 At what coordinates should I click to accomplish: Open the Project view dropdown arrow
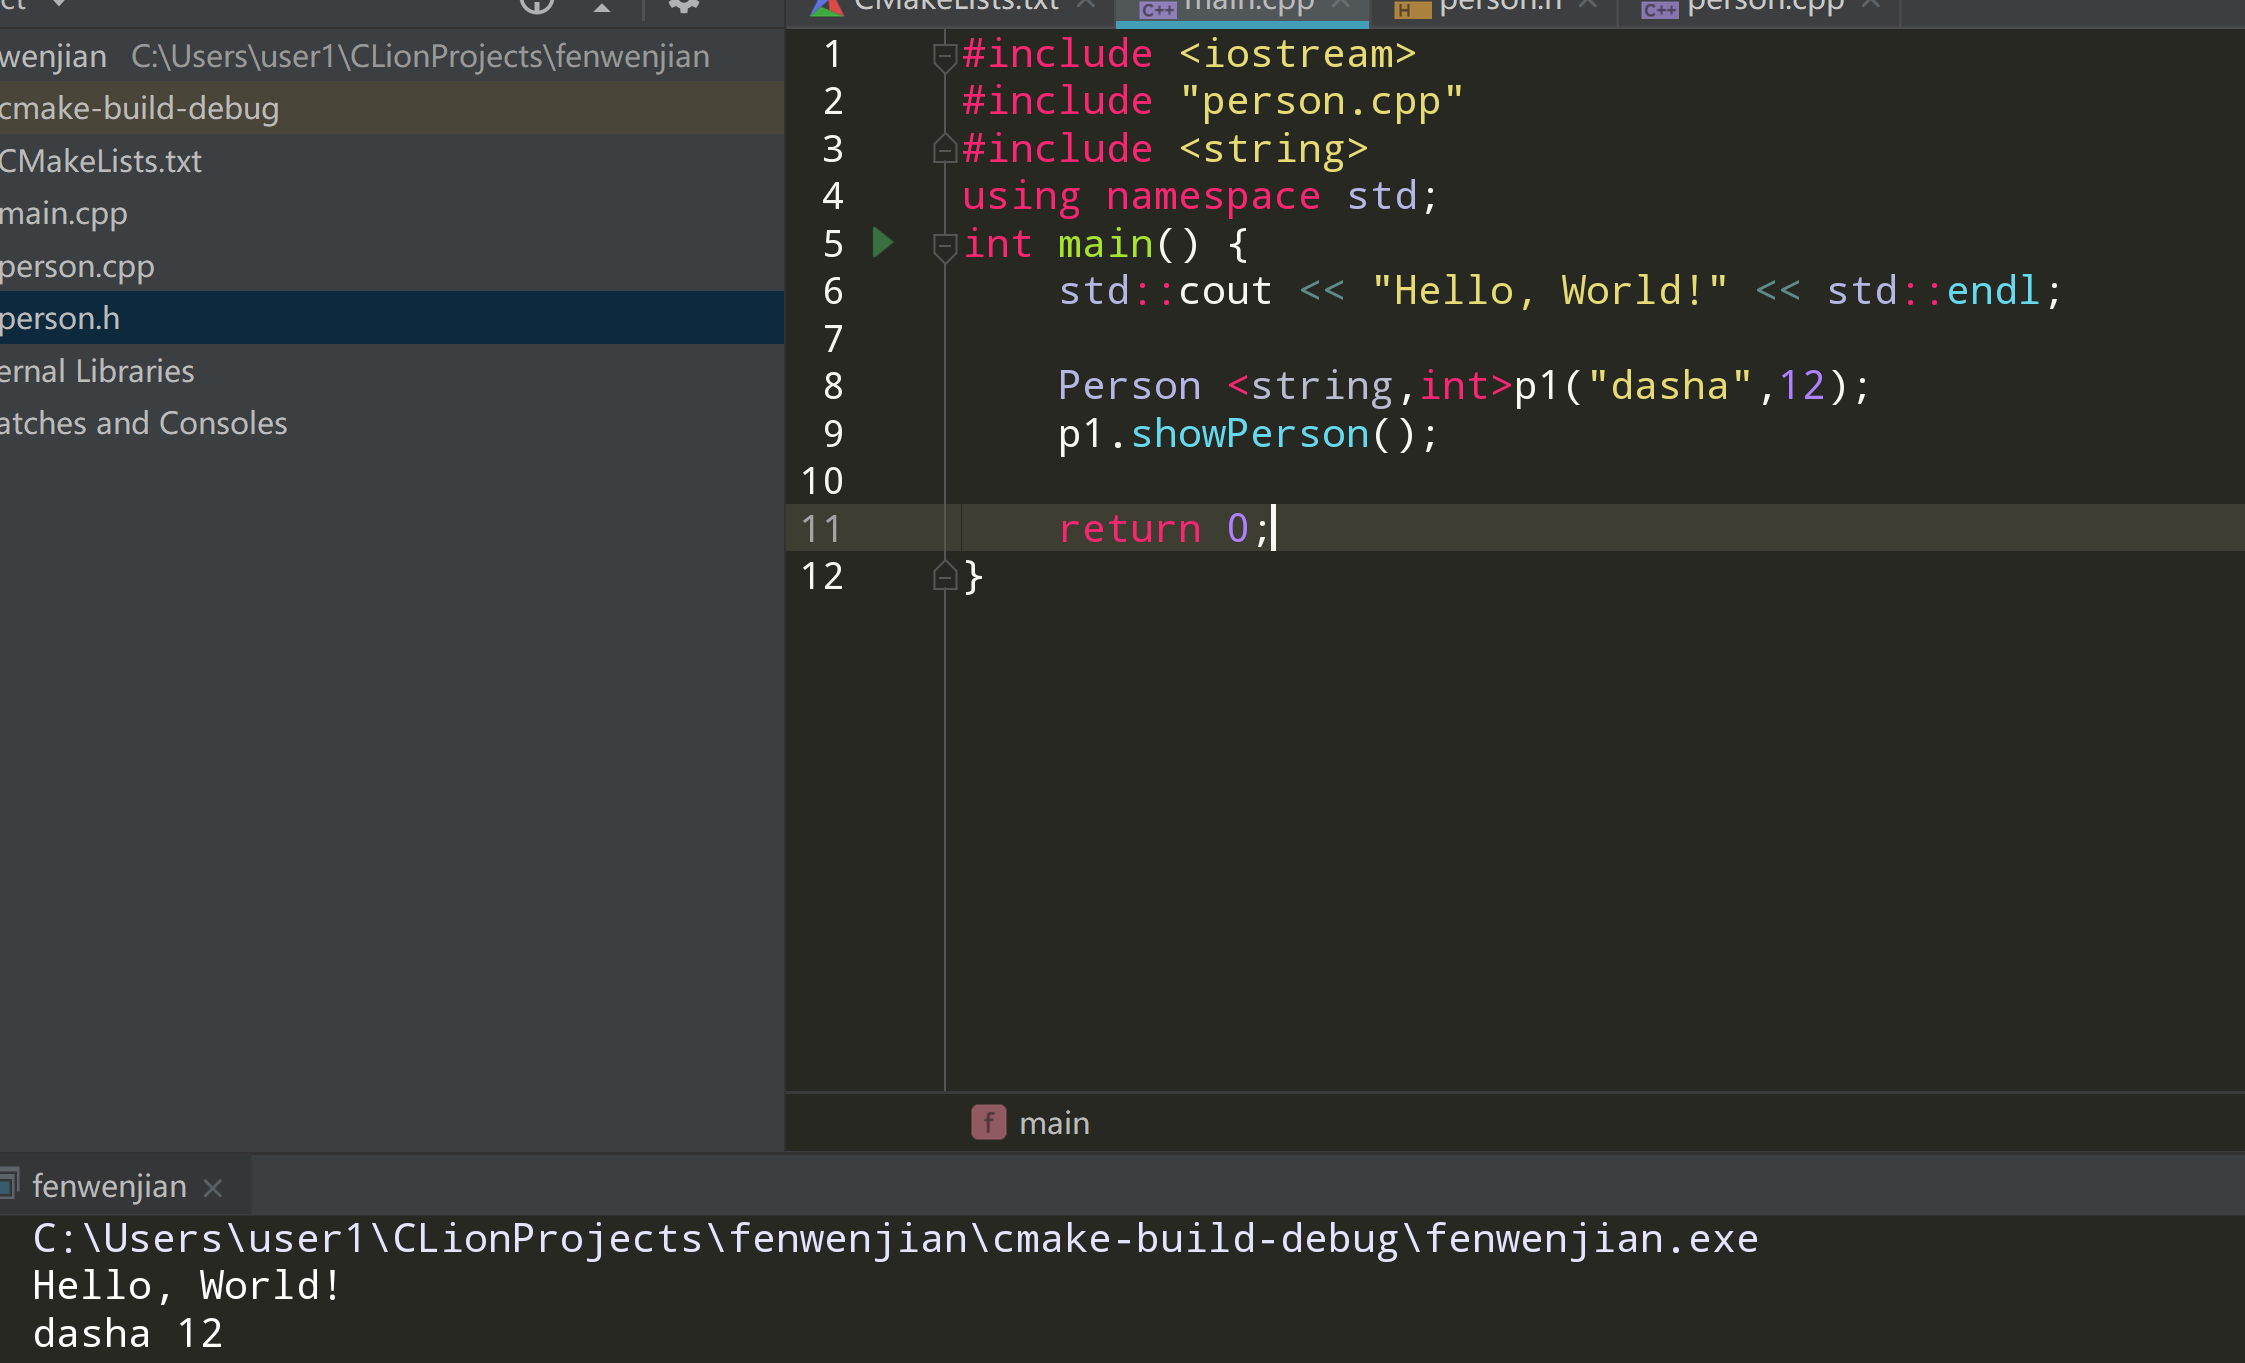60,4
